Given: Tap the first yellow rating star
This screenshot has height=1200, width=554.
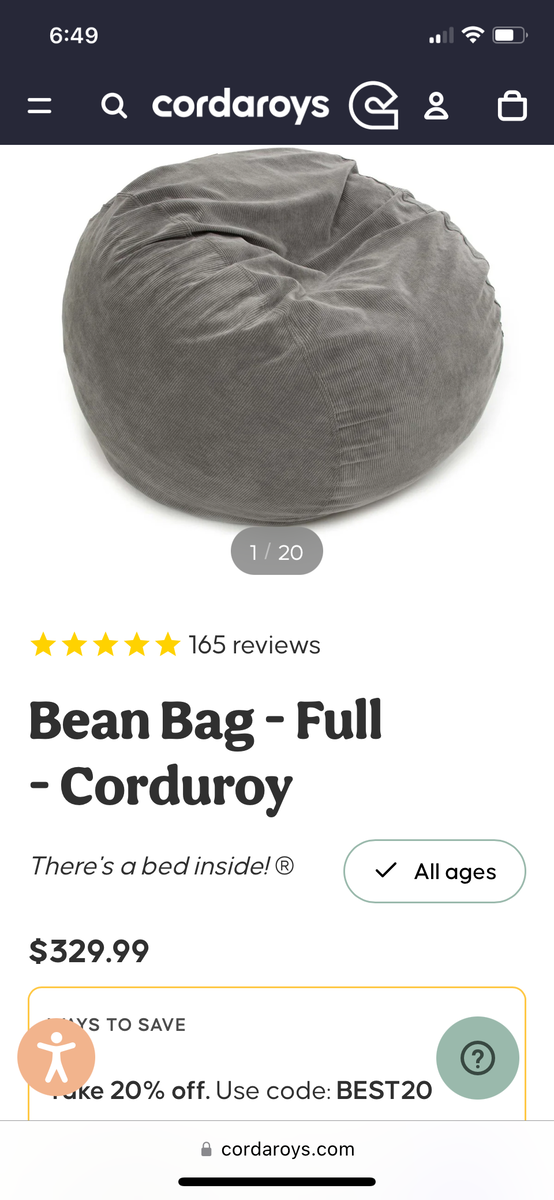Looking at the screenshot, I should point(43,644).
